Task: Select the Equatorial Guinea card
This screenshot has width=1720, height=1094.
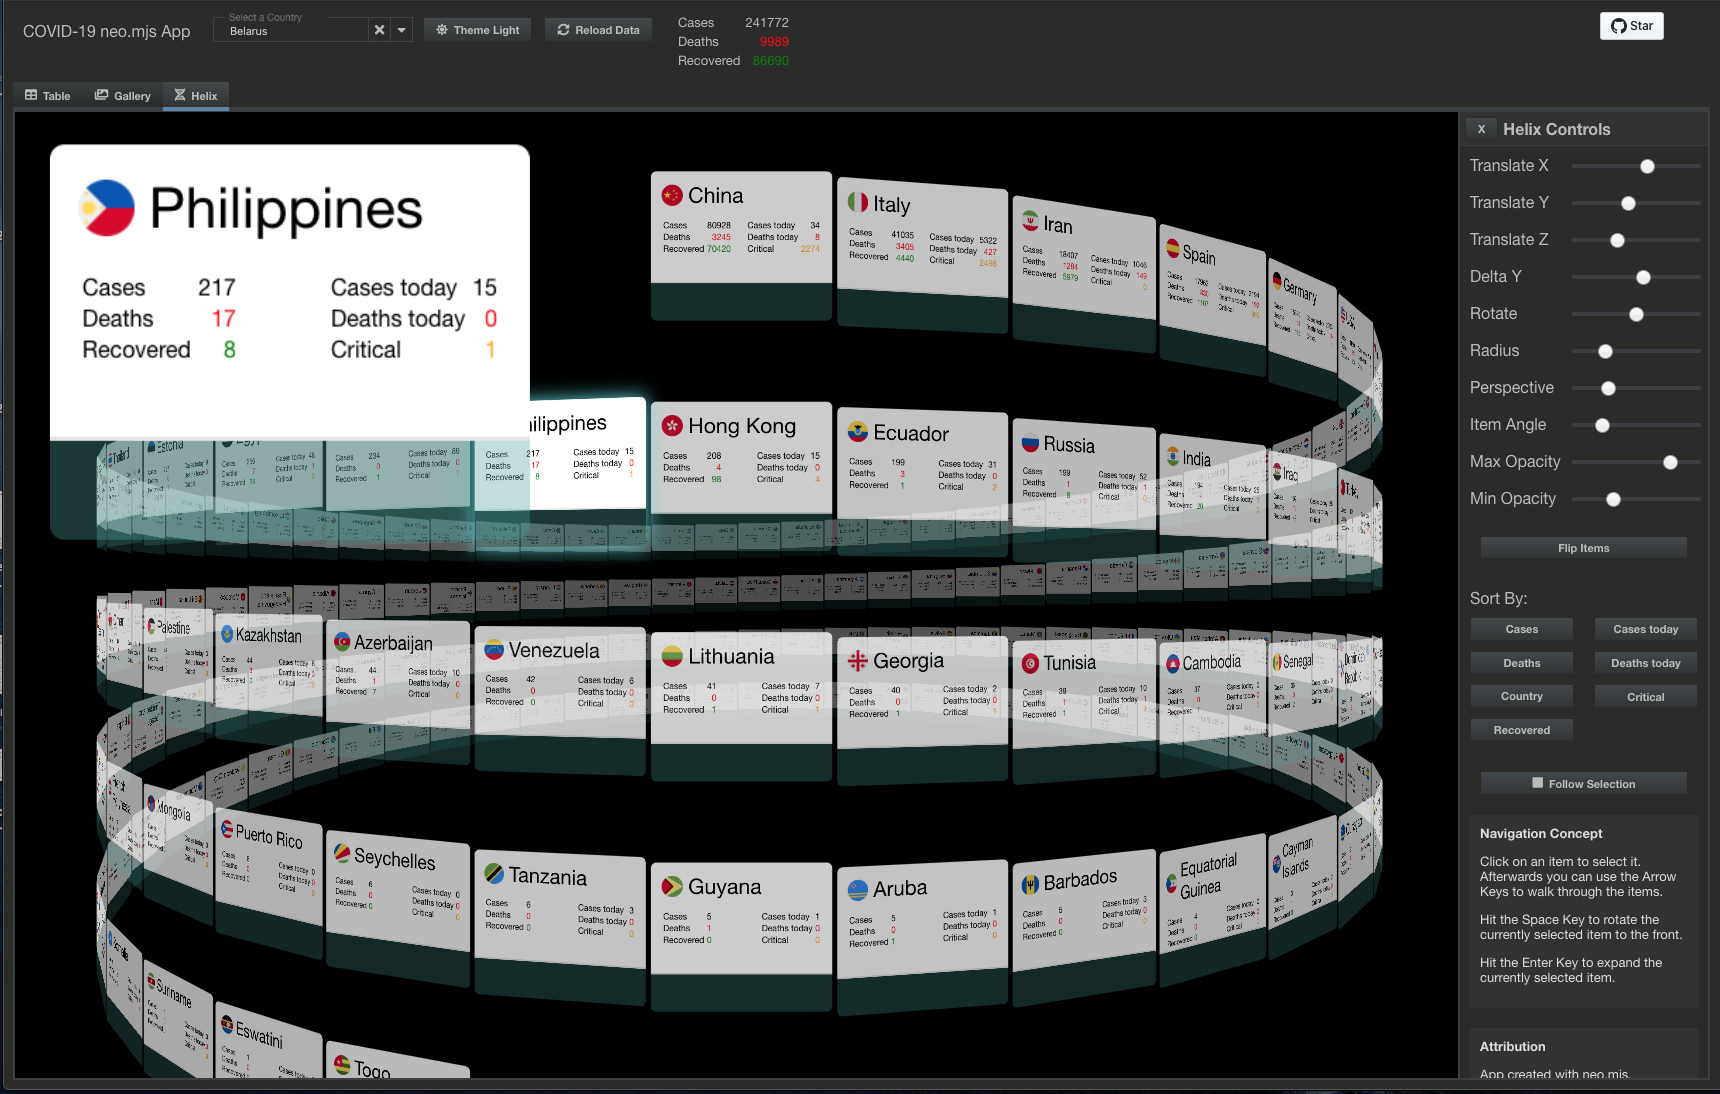Action: (x=1210, y=905)
